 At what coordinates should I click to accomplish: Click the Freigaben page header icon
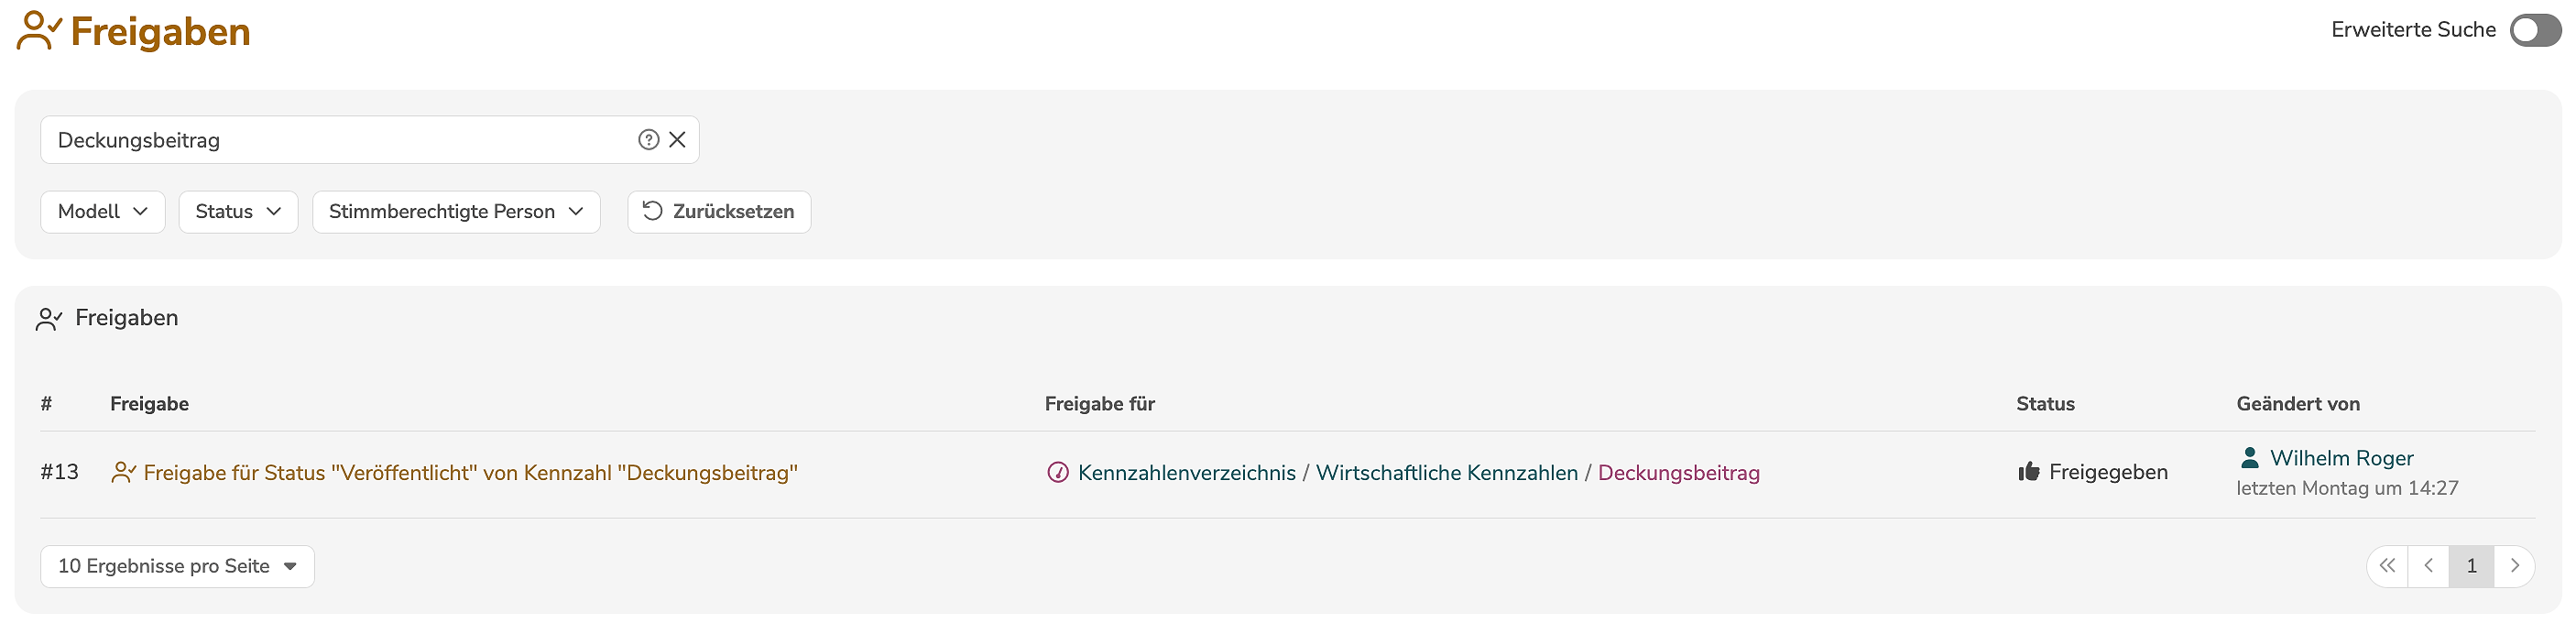click(39, 31)
